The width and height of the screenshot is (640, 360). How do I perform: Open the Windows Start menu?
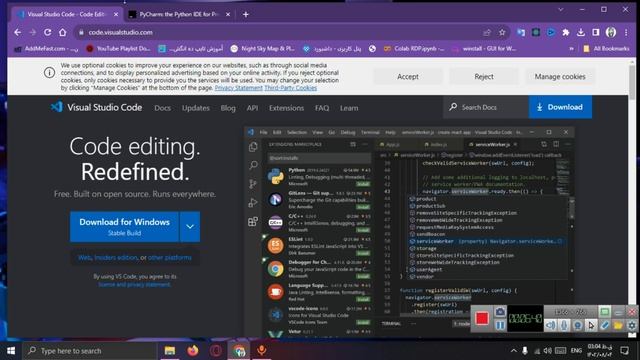click(11, 351)
